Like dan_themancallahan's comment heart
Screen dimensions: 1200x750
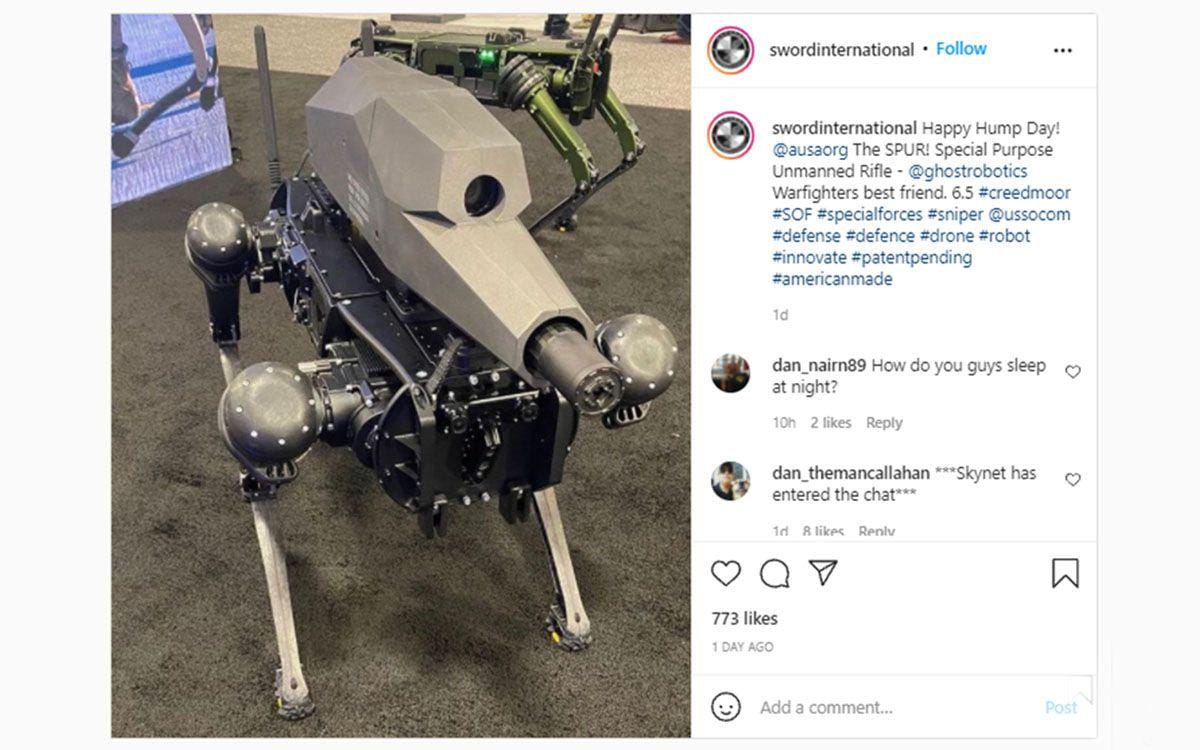pyautogui.click(x=1073, y=480)
